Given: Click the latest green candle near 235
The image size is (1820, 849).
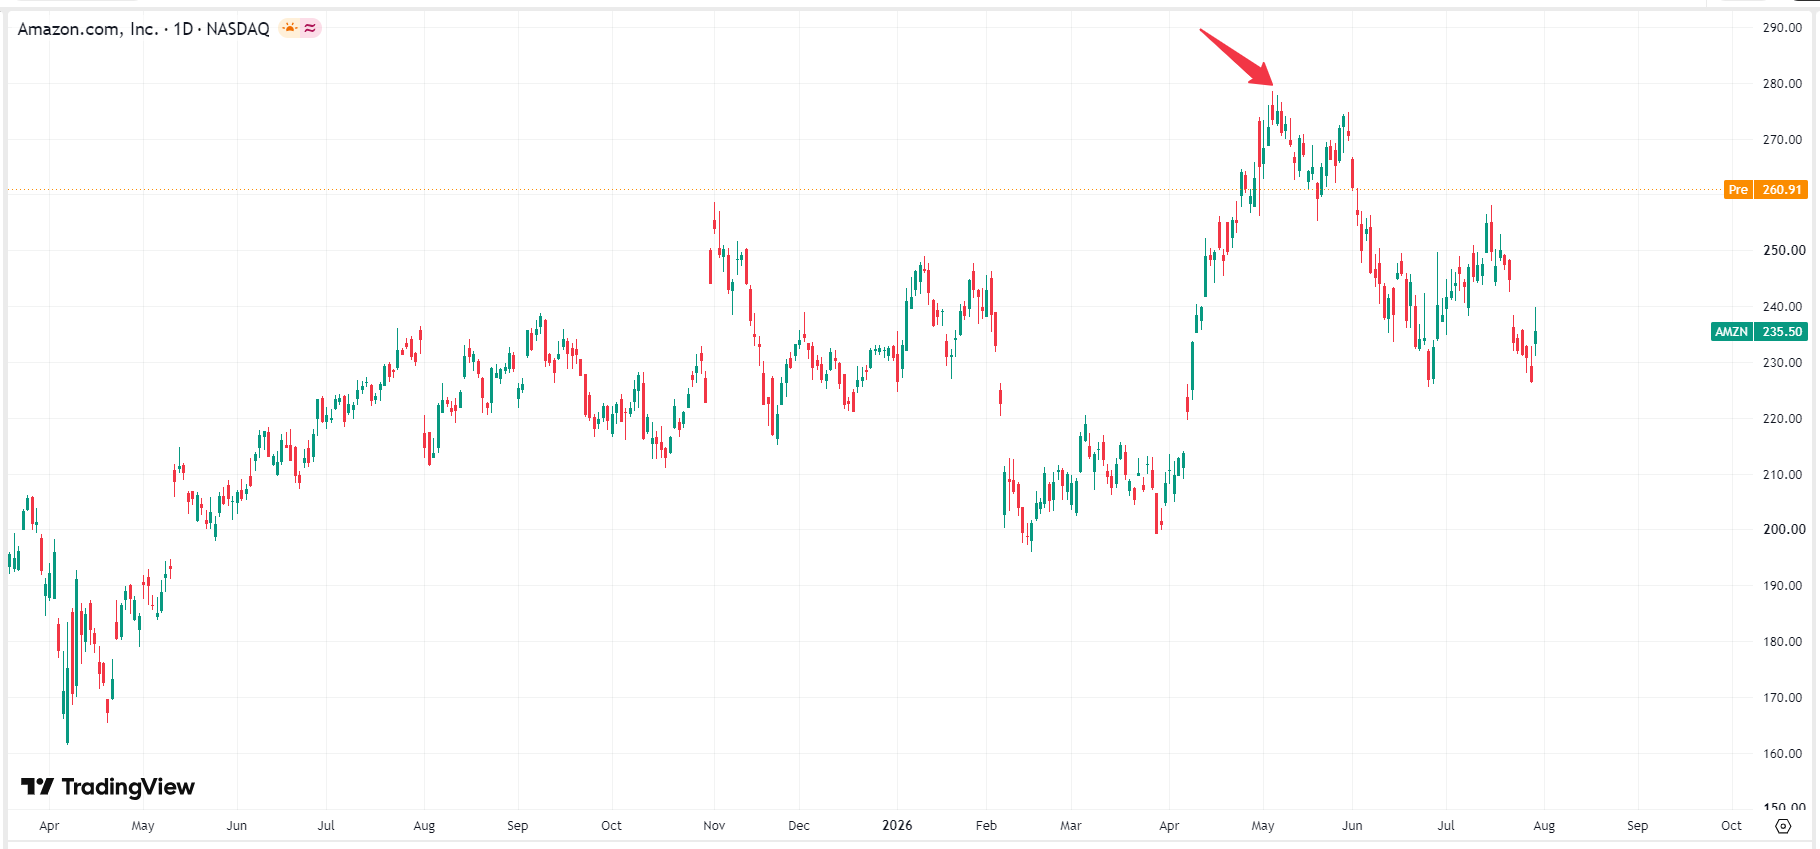Looking at the screenshot, I should click(1535, 334).
